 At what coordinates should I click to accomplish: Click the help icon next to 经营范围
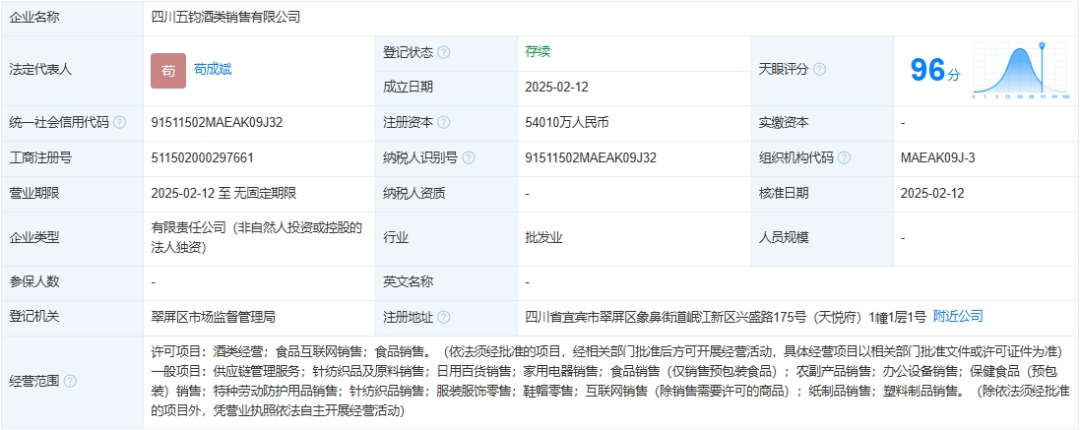70,381
